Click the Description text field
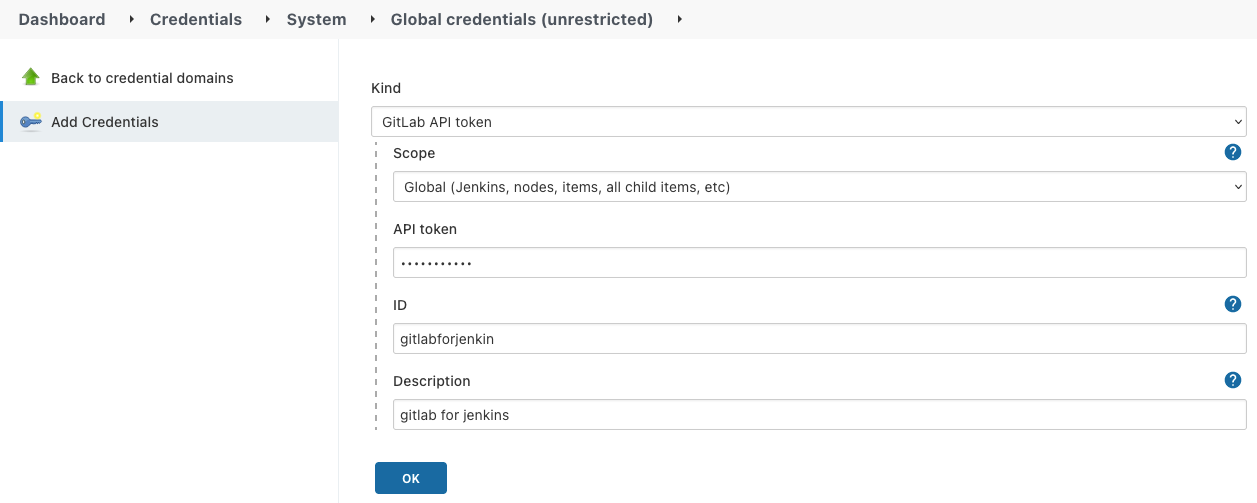This screenshot has height=503, width=1257. point(819,415)
